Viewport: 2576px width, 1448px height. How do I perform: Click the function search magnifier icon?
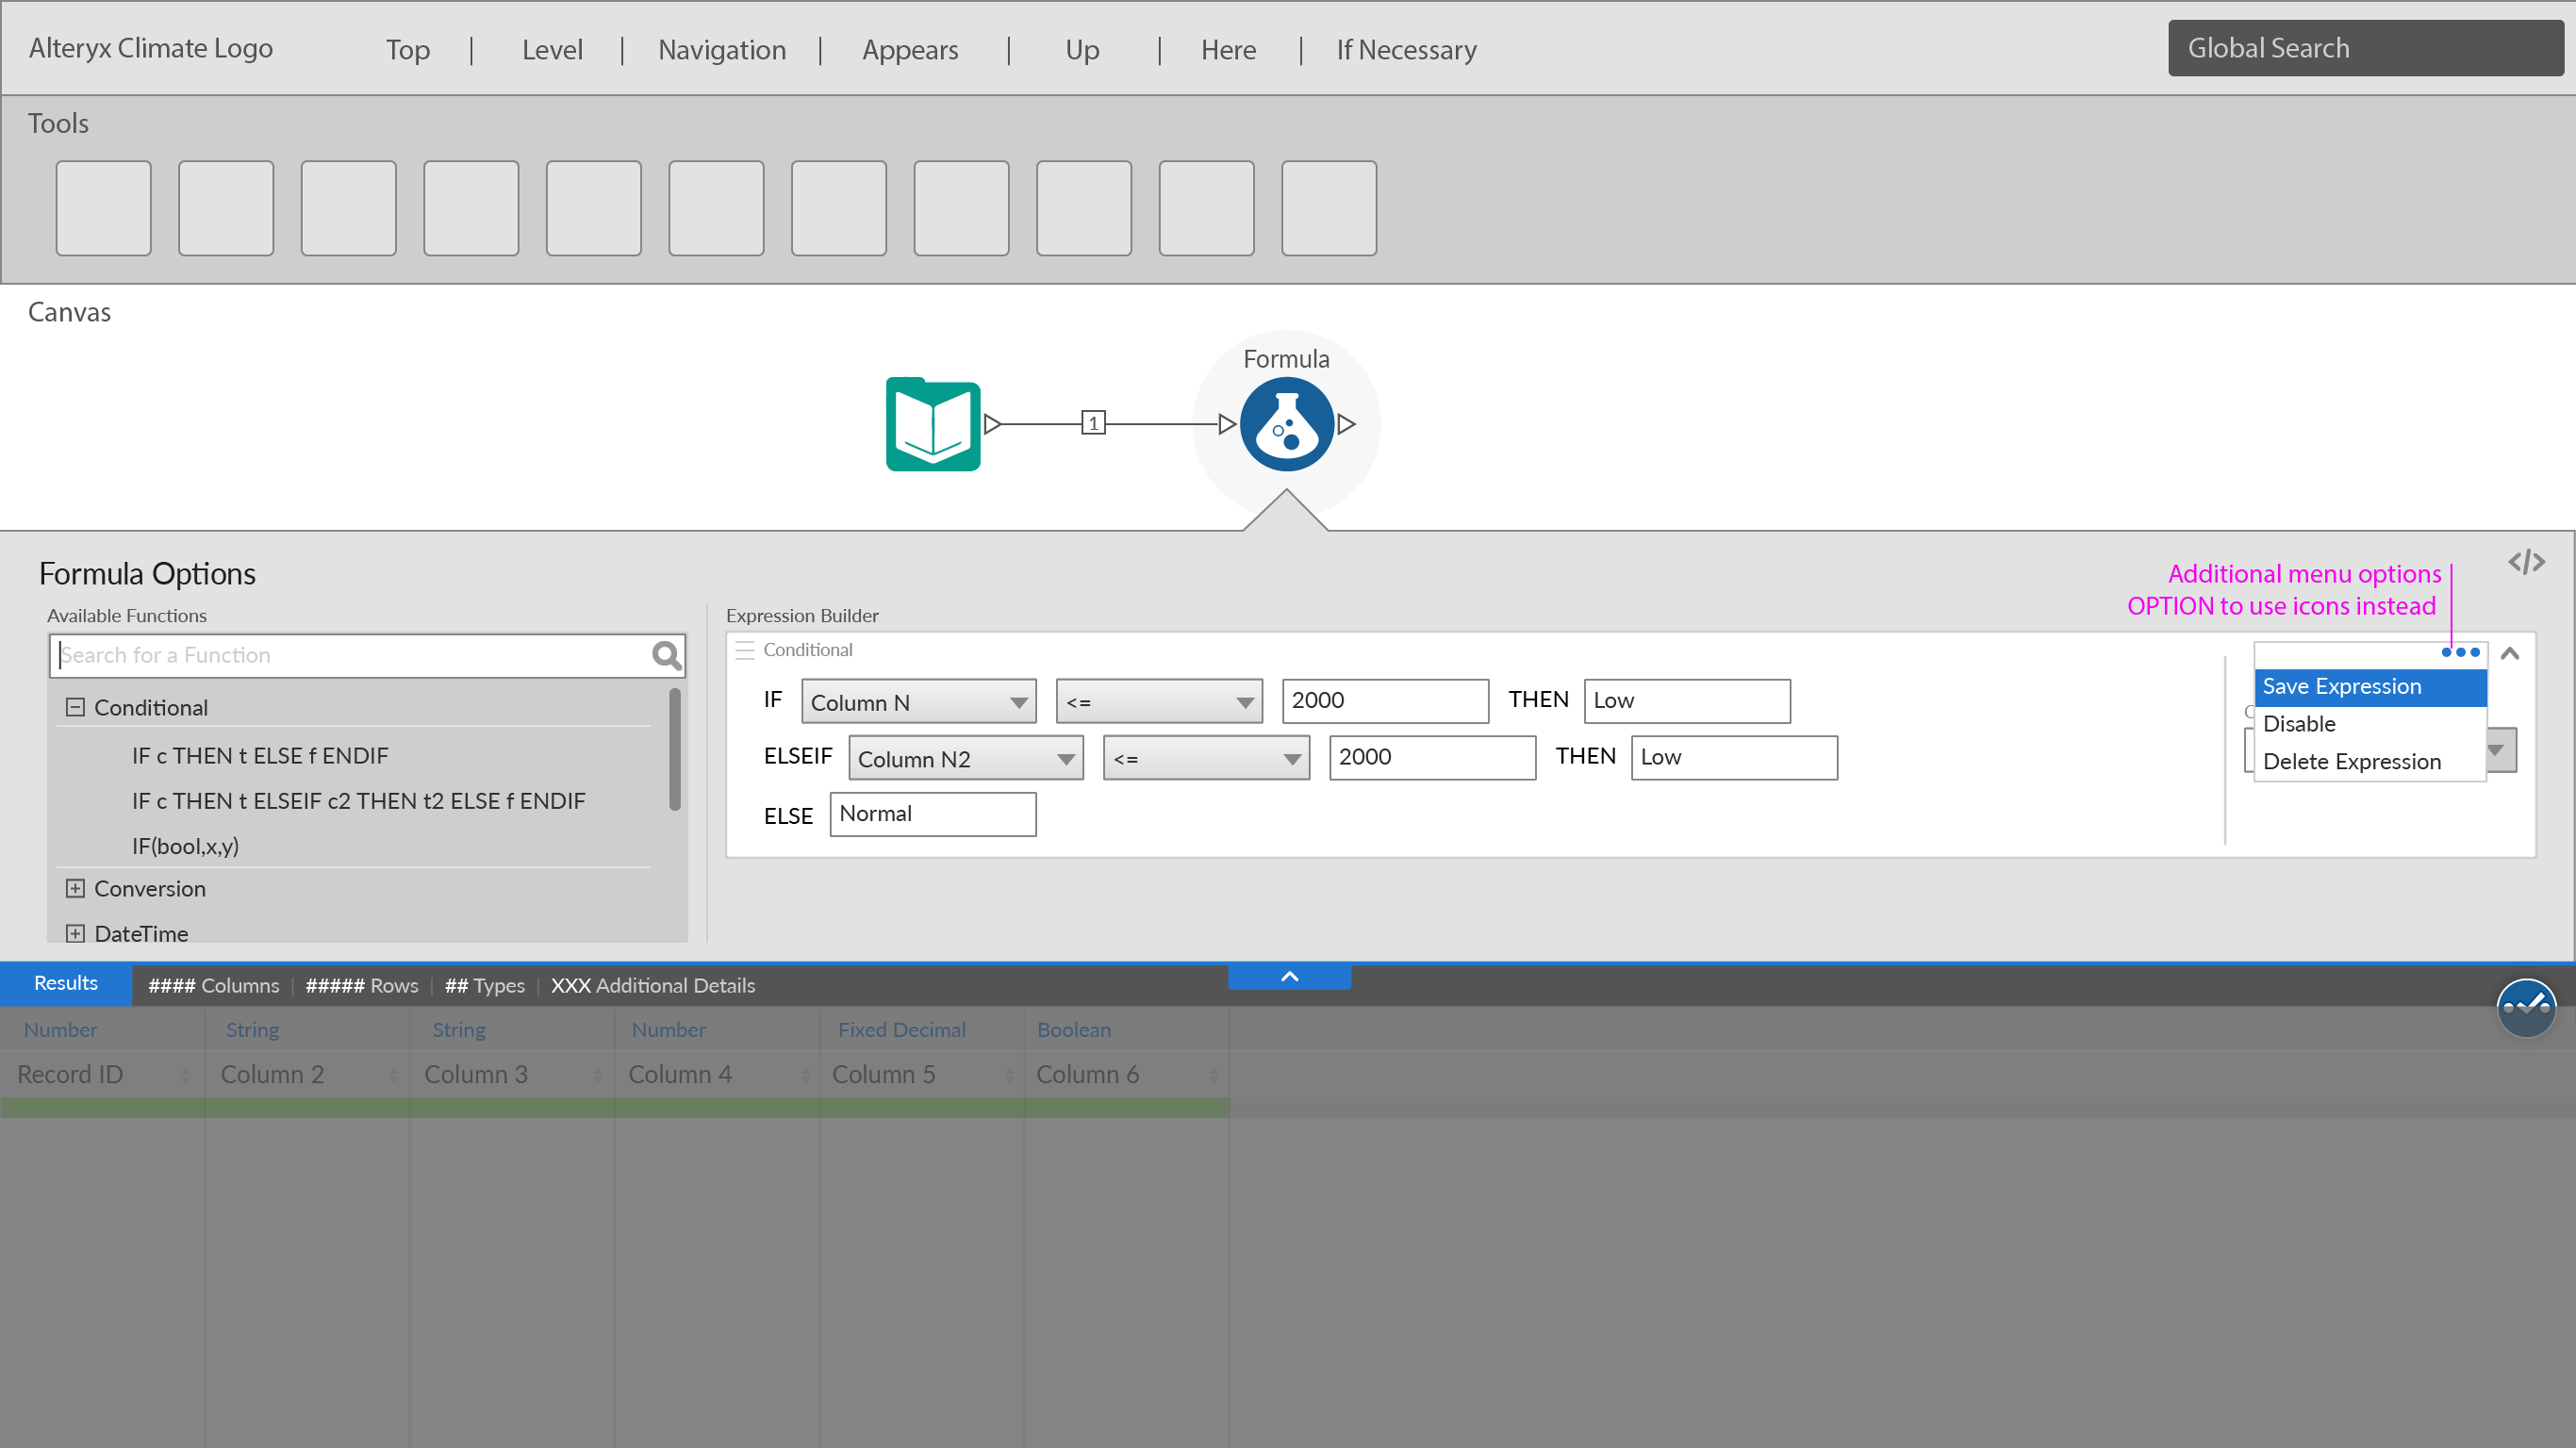tap(666, 655)
